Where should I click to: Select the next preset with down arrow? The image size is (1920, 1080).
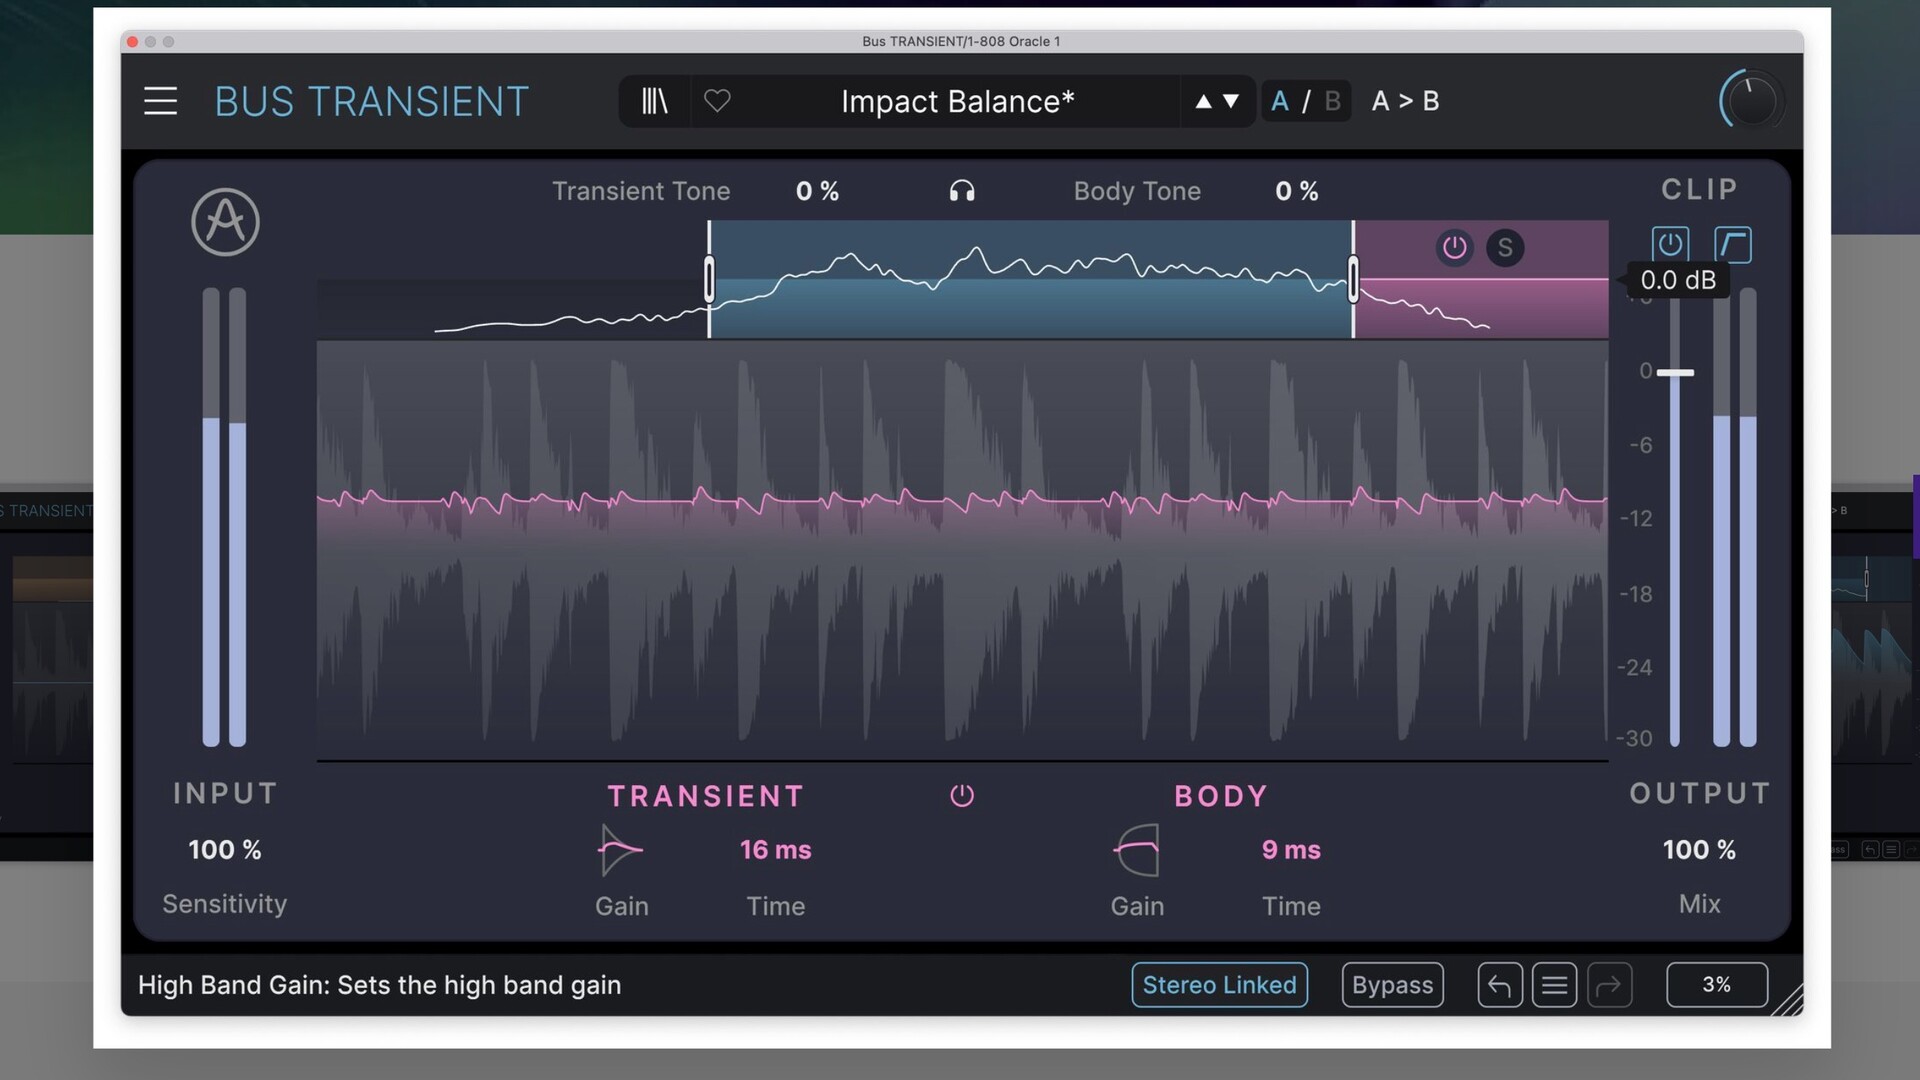1231,101
